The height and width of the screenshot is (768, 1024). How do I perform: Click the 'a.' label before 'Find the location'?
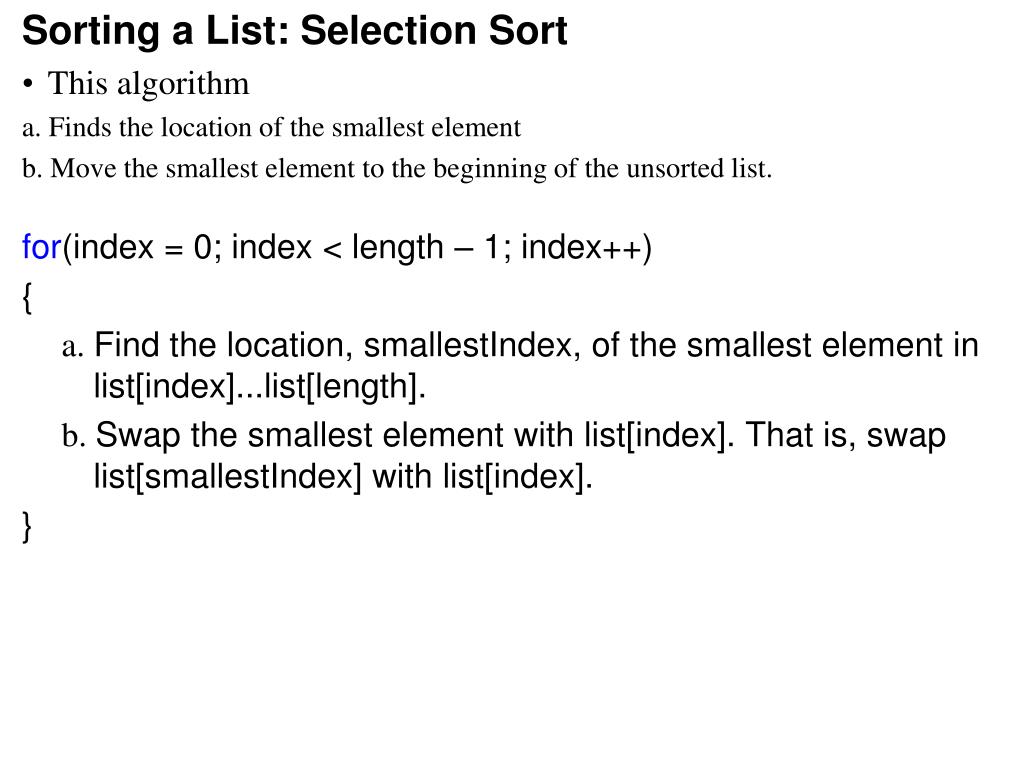[73, 347]
